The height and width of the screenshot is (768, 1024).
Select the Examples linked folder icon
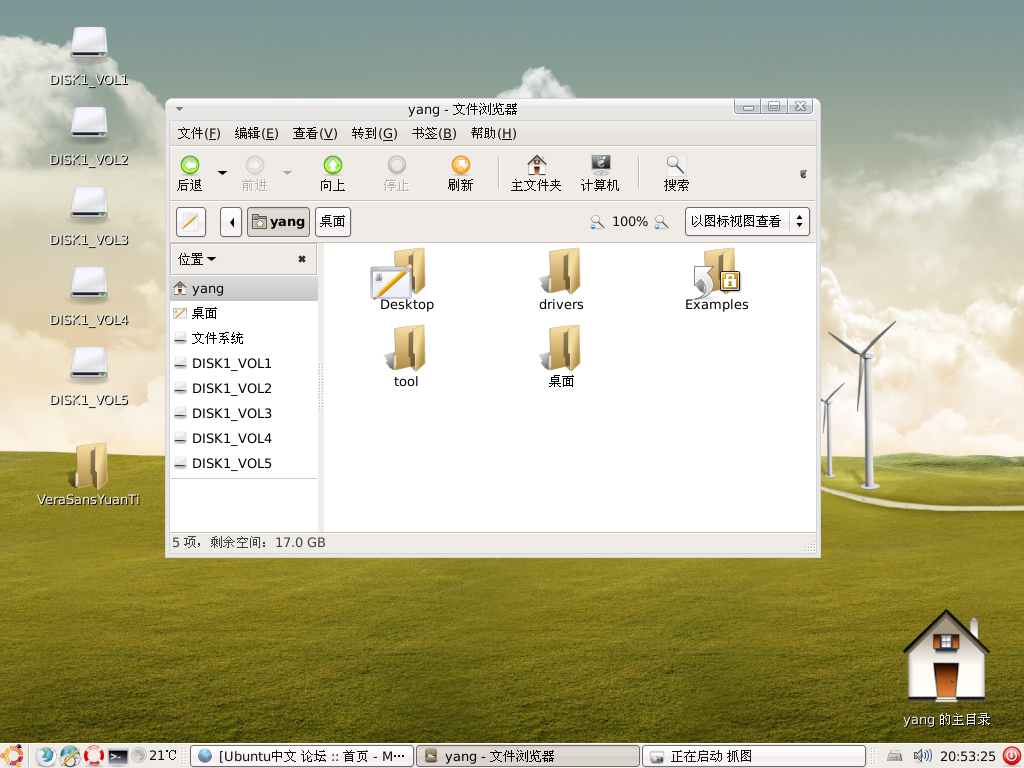coord(716,279)
